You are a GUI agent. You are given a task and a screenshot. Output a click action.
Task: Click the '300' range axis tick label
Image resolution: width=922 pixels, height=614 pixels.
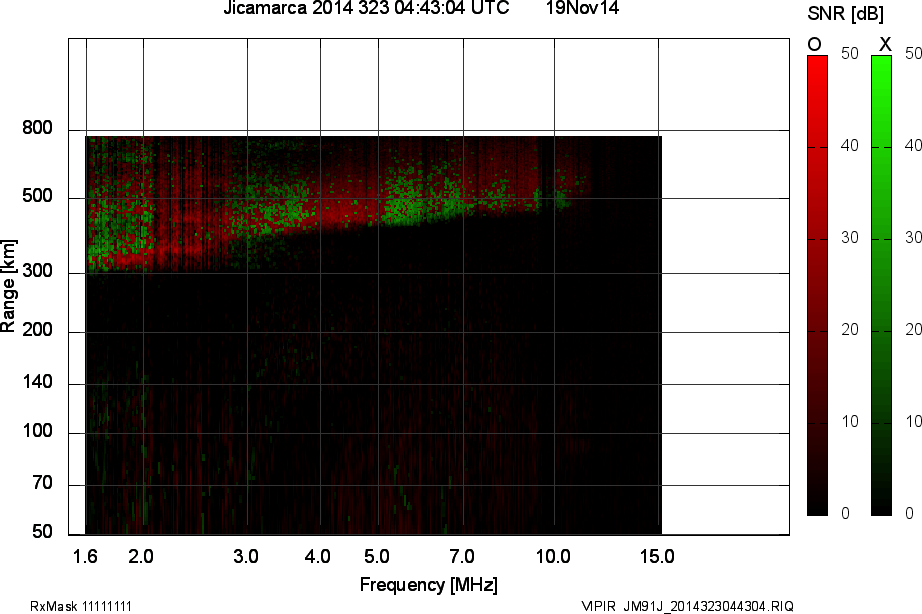(x=37, y=271)
